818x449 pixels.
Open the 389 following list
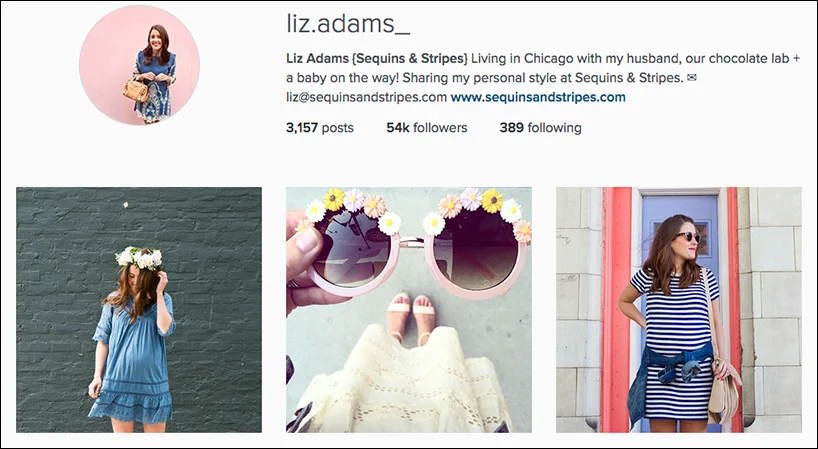540,128
